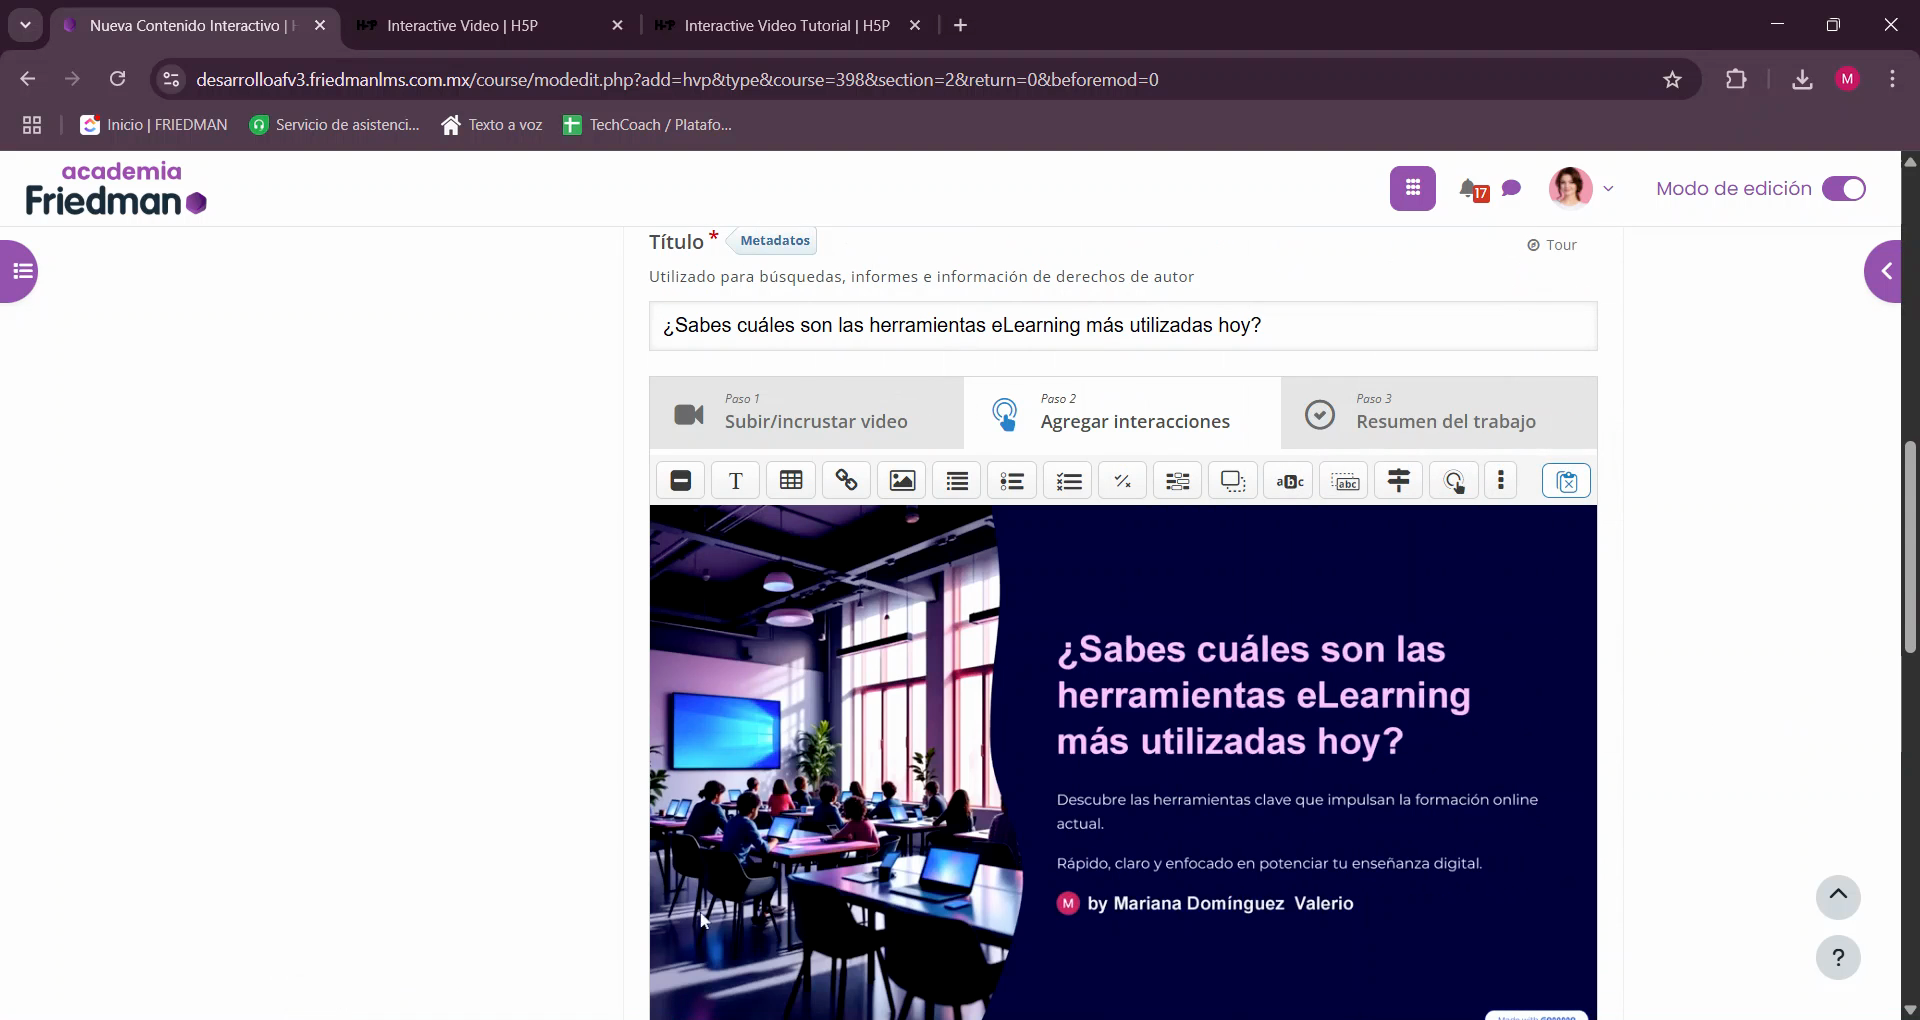Screen dimensions: 1920x1020
Task: Open the more interactions three-dot menu
Action: (x=1501, y=481)
